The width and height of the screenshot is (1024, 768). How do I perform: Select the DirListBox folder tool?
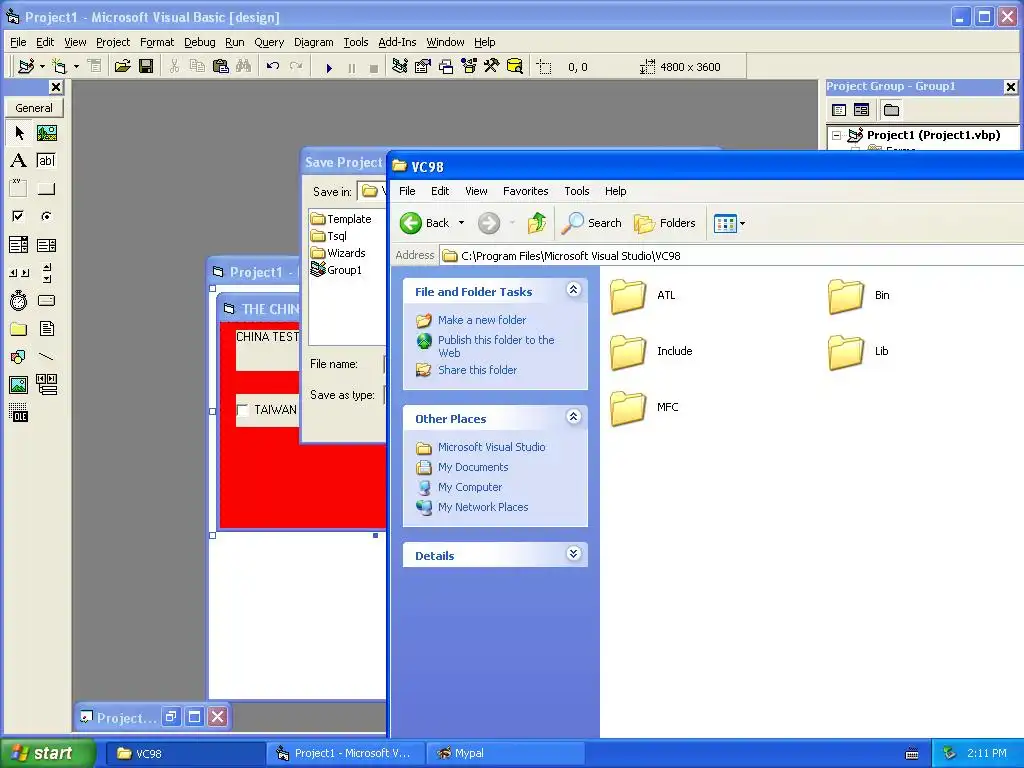tap(19, 328)
